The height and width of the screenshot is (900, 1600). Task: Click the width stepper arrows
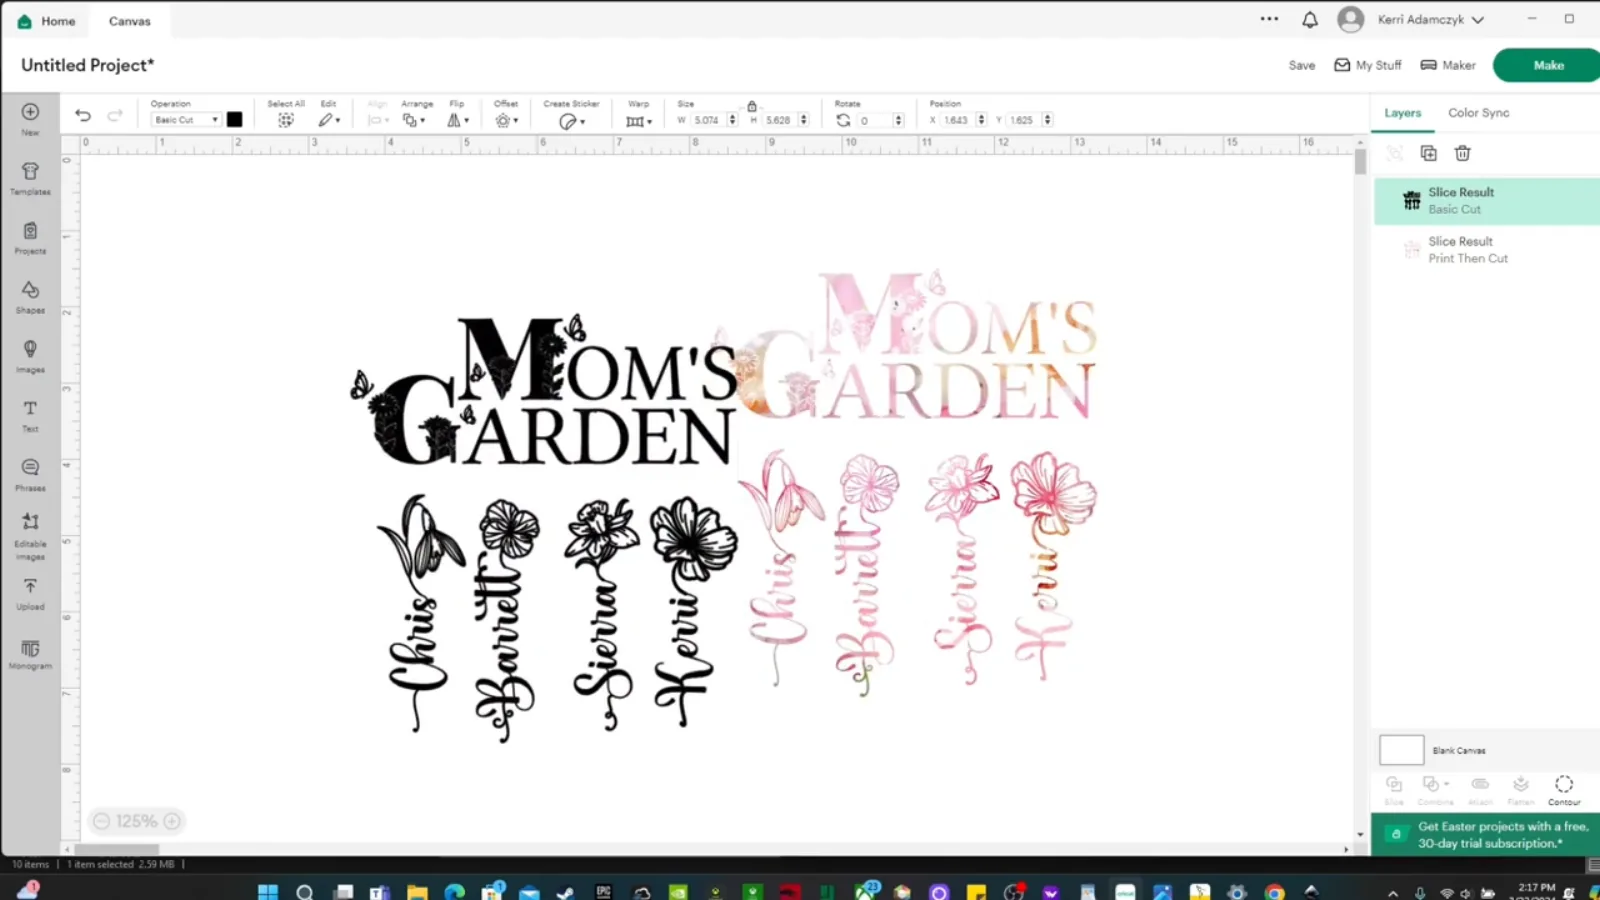tap(732, 120)
